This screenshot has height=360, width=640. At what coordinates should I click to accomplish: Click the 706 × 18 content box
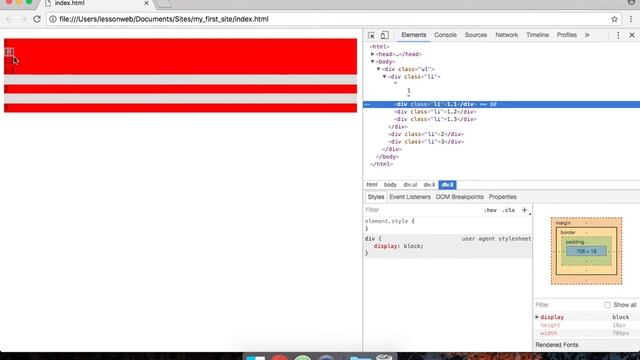pyautogui.click(x=587, y=251)
